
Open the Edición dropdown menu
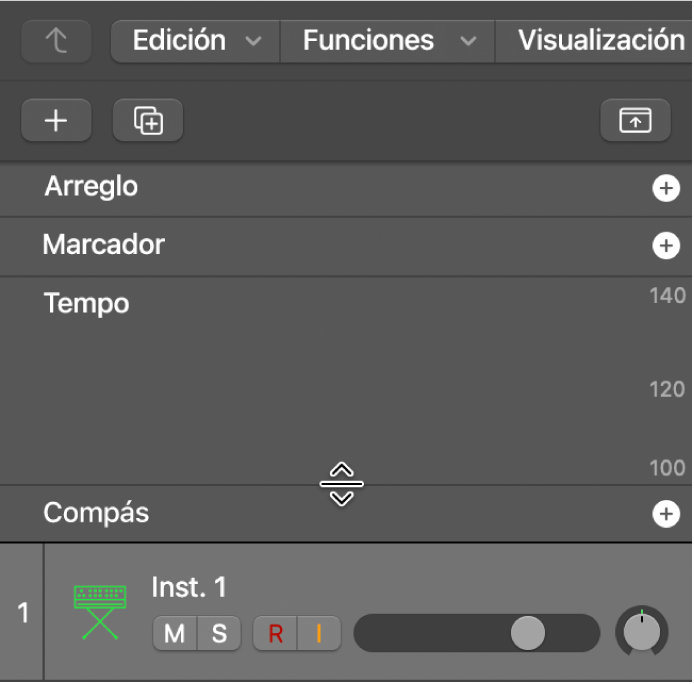click(196, 41)
